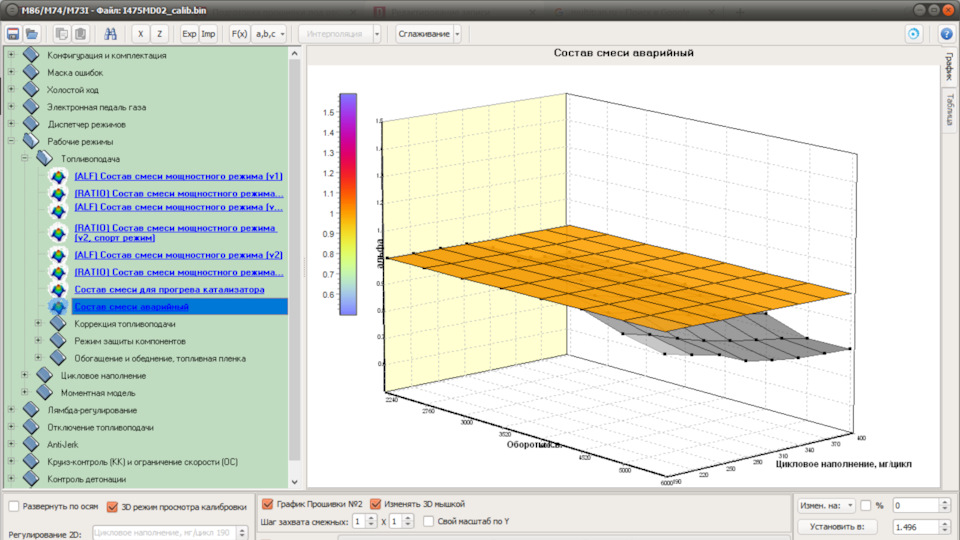Click the tree scrollbar down arrow
Screen dimensions: 960x540
[x=294, y=482]
